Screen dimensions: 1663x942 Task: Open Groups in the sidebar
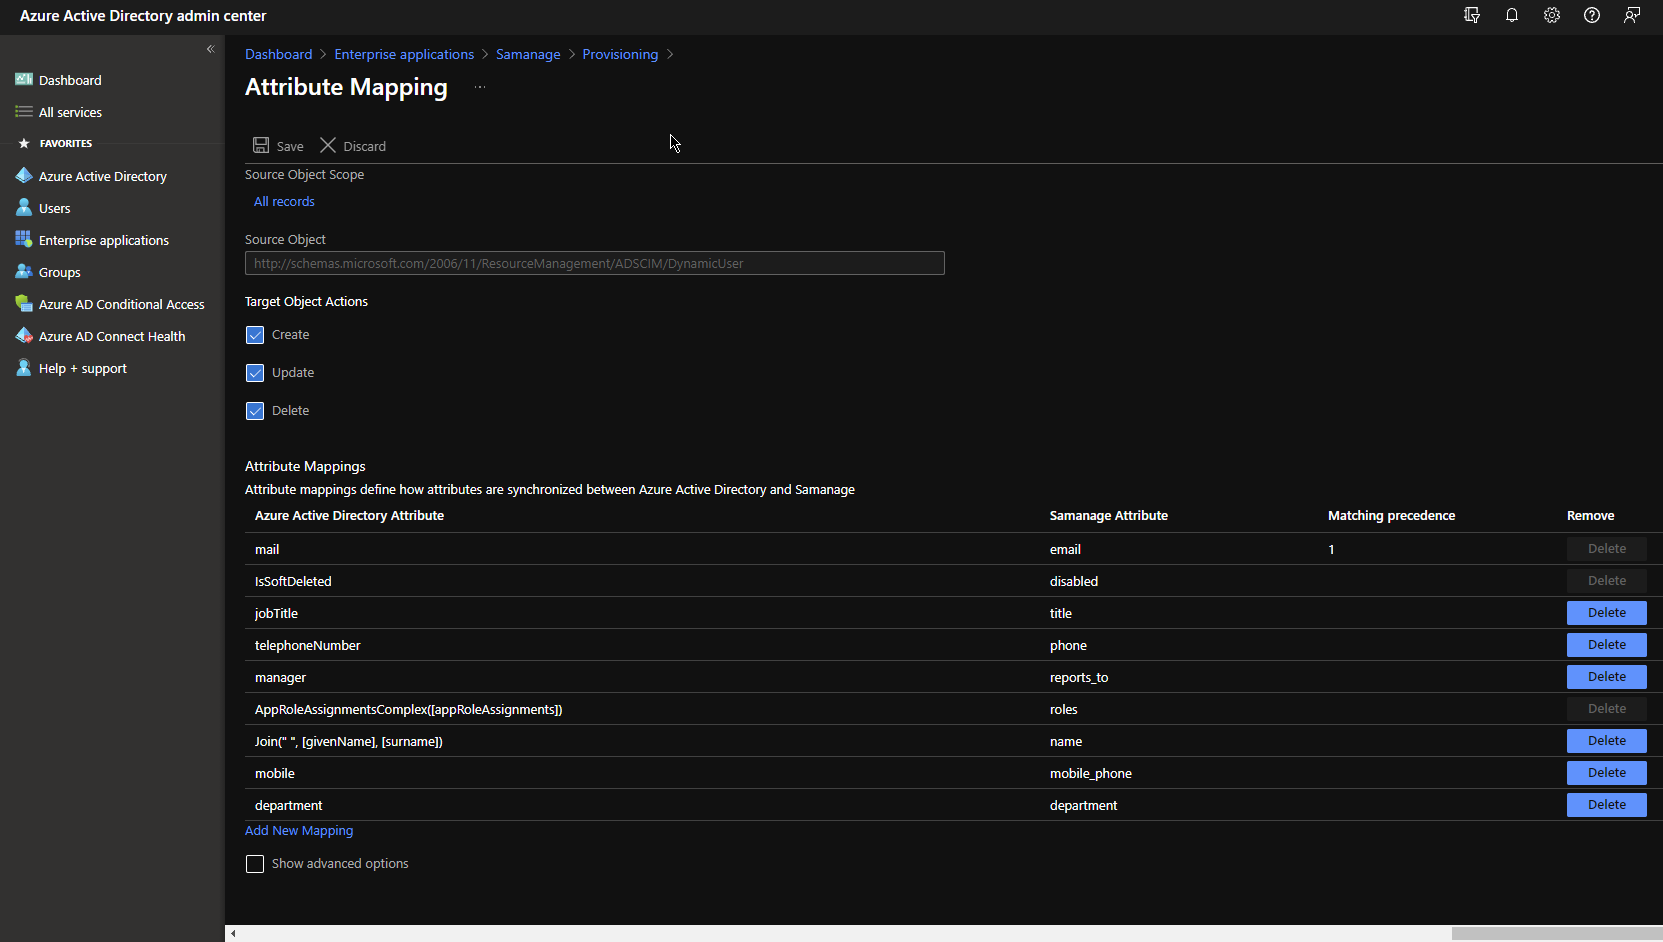point(60,272)
